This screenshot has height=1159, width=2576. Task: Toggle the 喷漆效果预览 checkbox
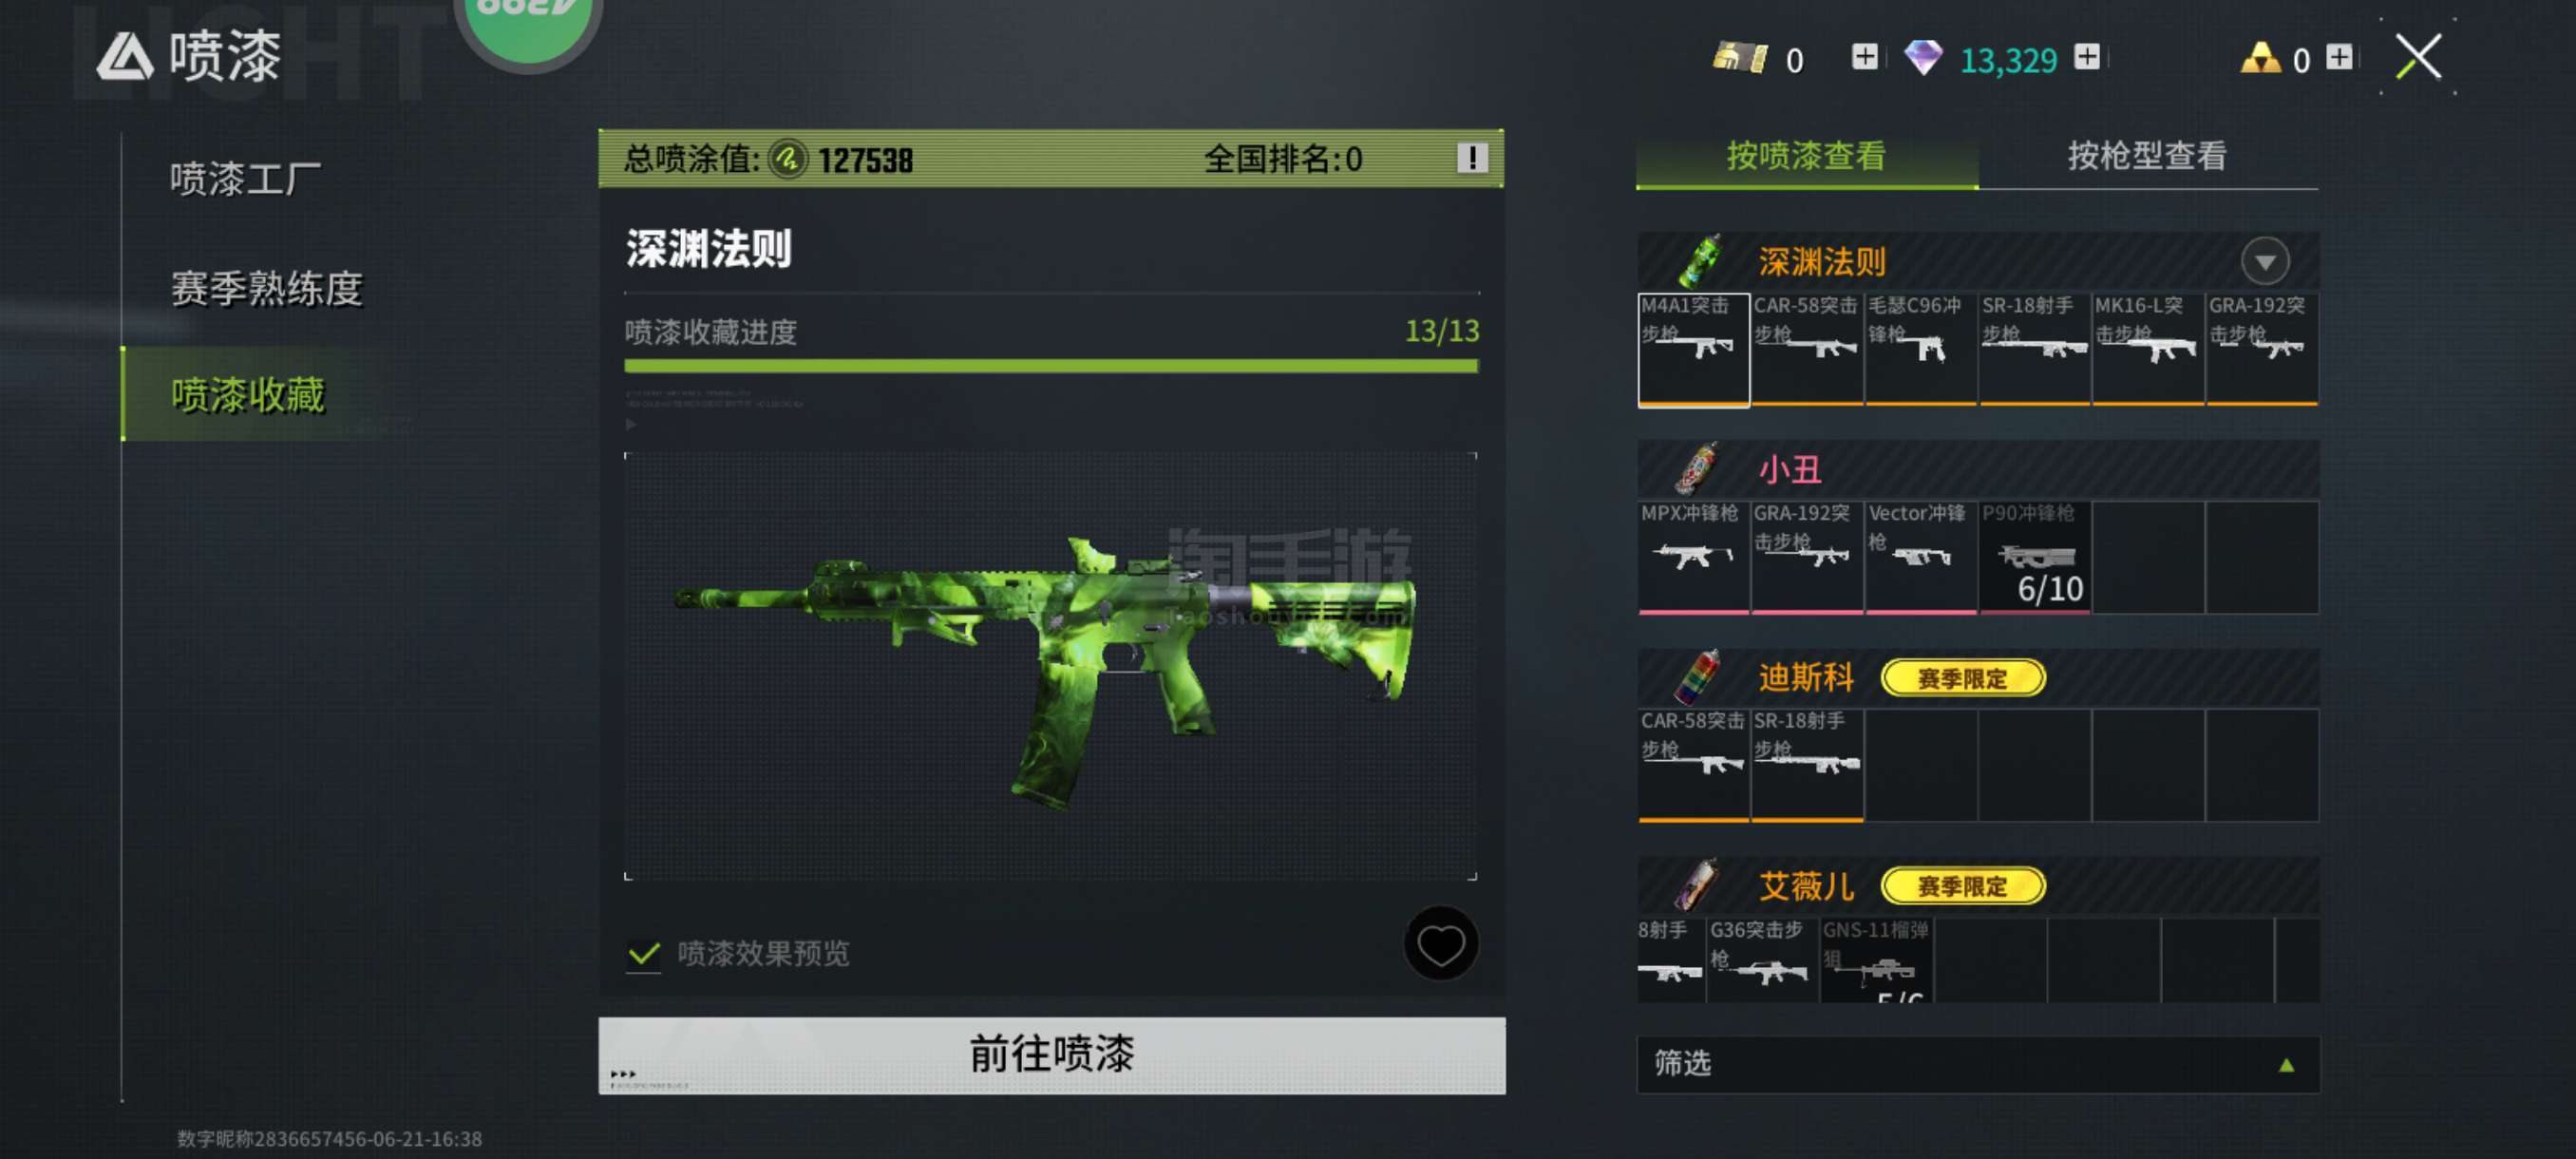[643, 953]
